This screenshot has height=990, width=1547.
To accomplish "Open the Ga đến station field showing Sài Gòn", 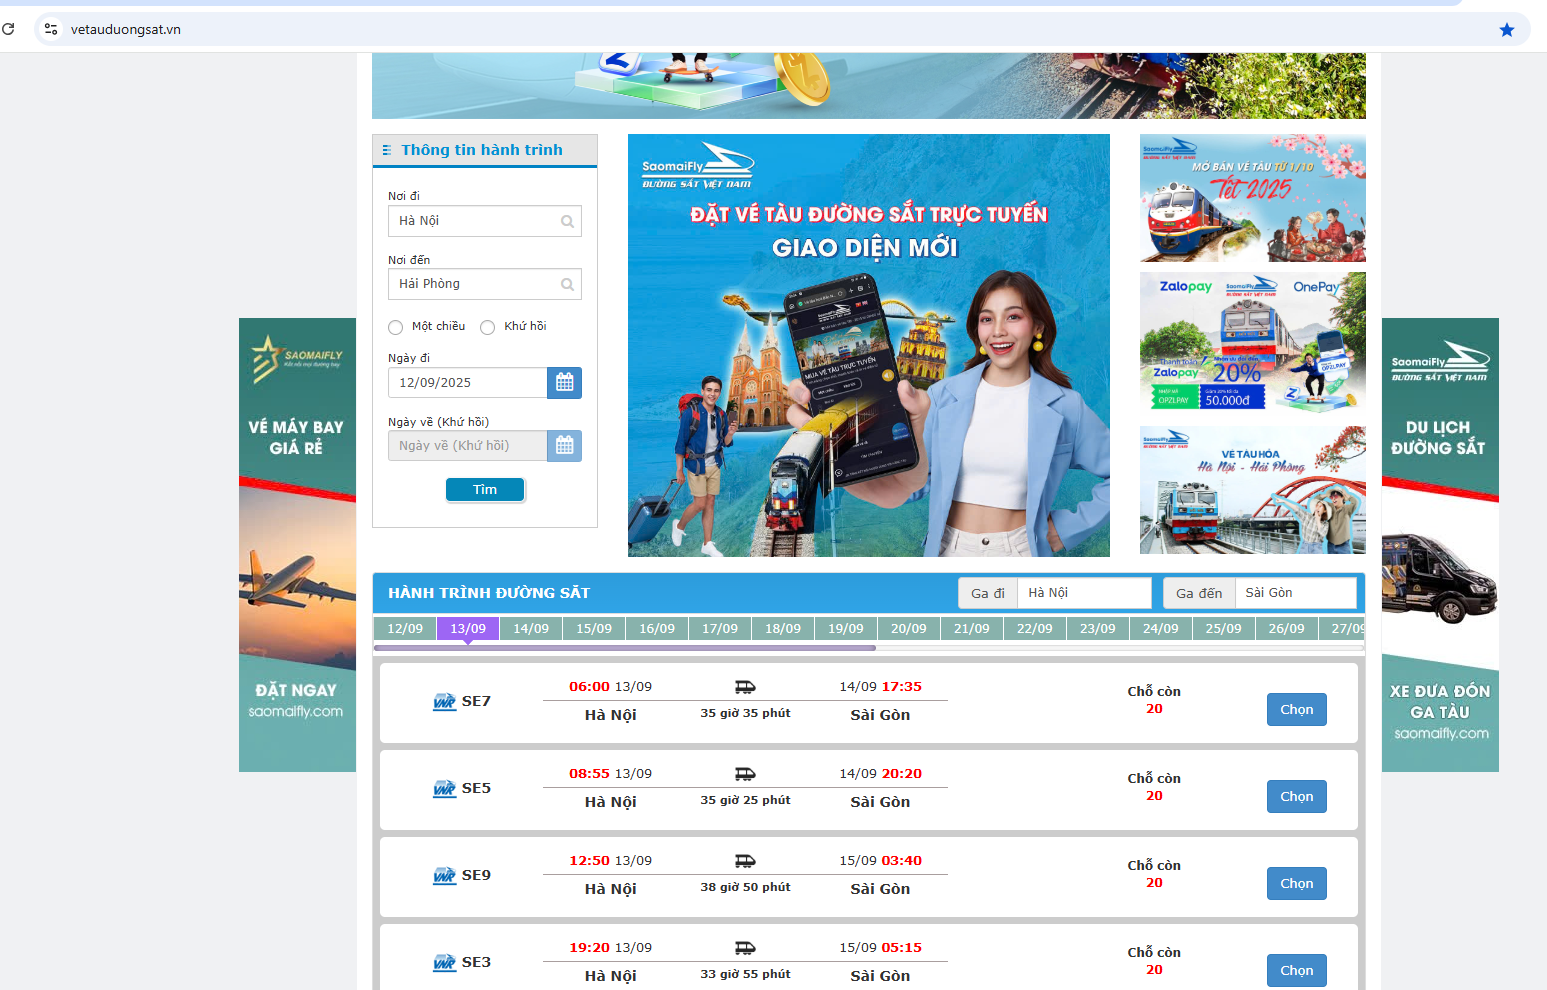I will coord(1294,593).
